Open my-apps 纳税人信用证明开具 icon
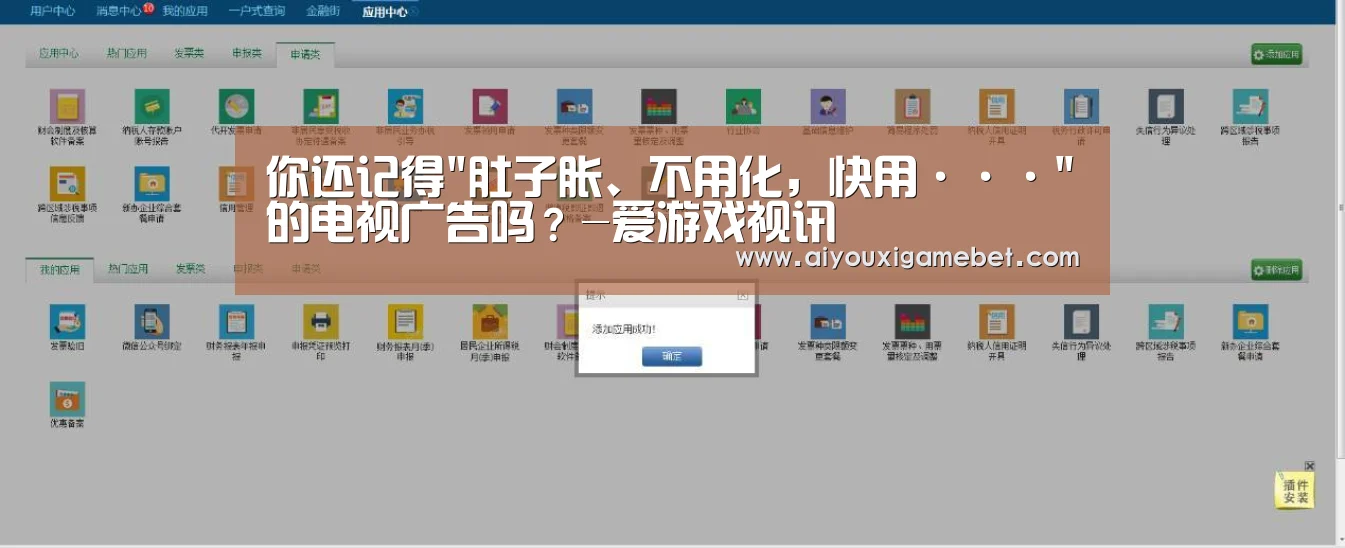This screenshot has height=548, width=1345. pyautogui.click(x=997, y=322)
